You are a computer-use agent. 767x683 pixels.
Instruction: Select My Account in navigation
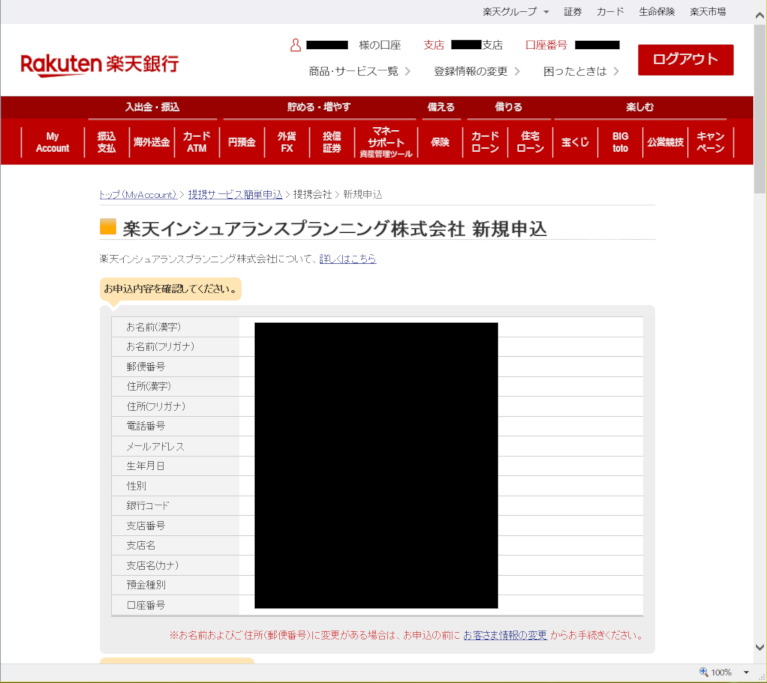click(52, 142)
